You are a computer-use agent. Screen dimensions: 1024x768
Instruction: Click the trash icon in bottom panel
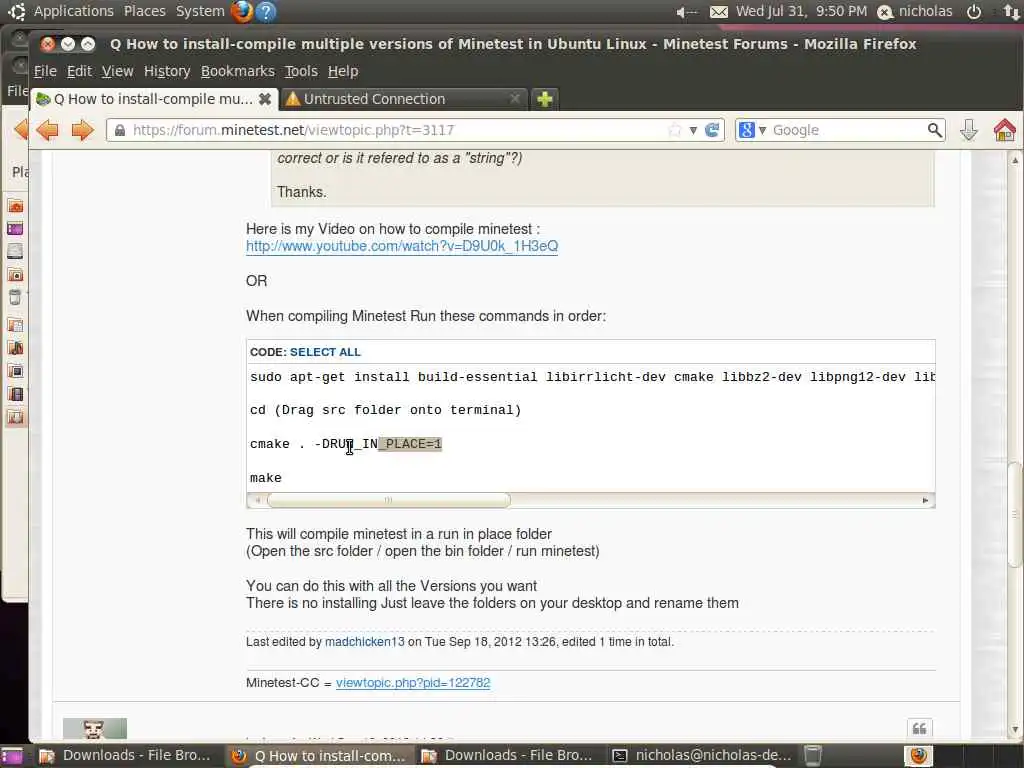(x=812, y=756)
